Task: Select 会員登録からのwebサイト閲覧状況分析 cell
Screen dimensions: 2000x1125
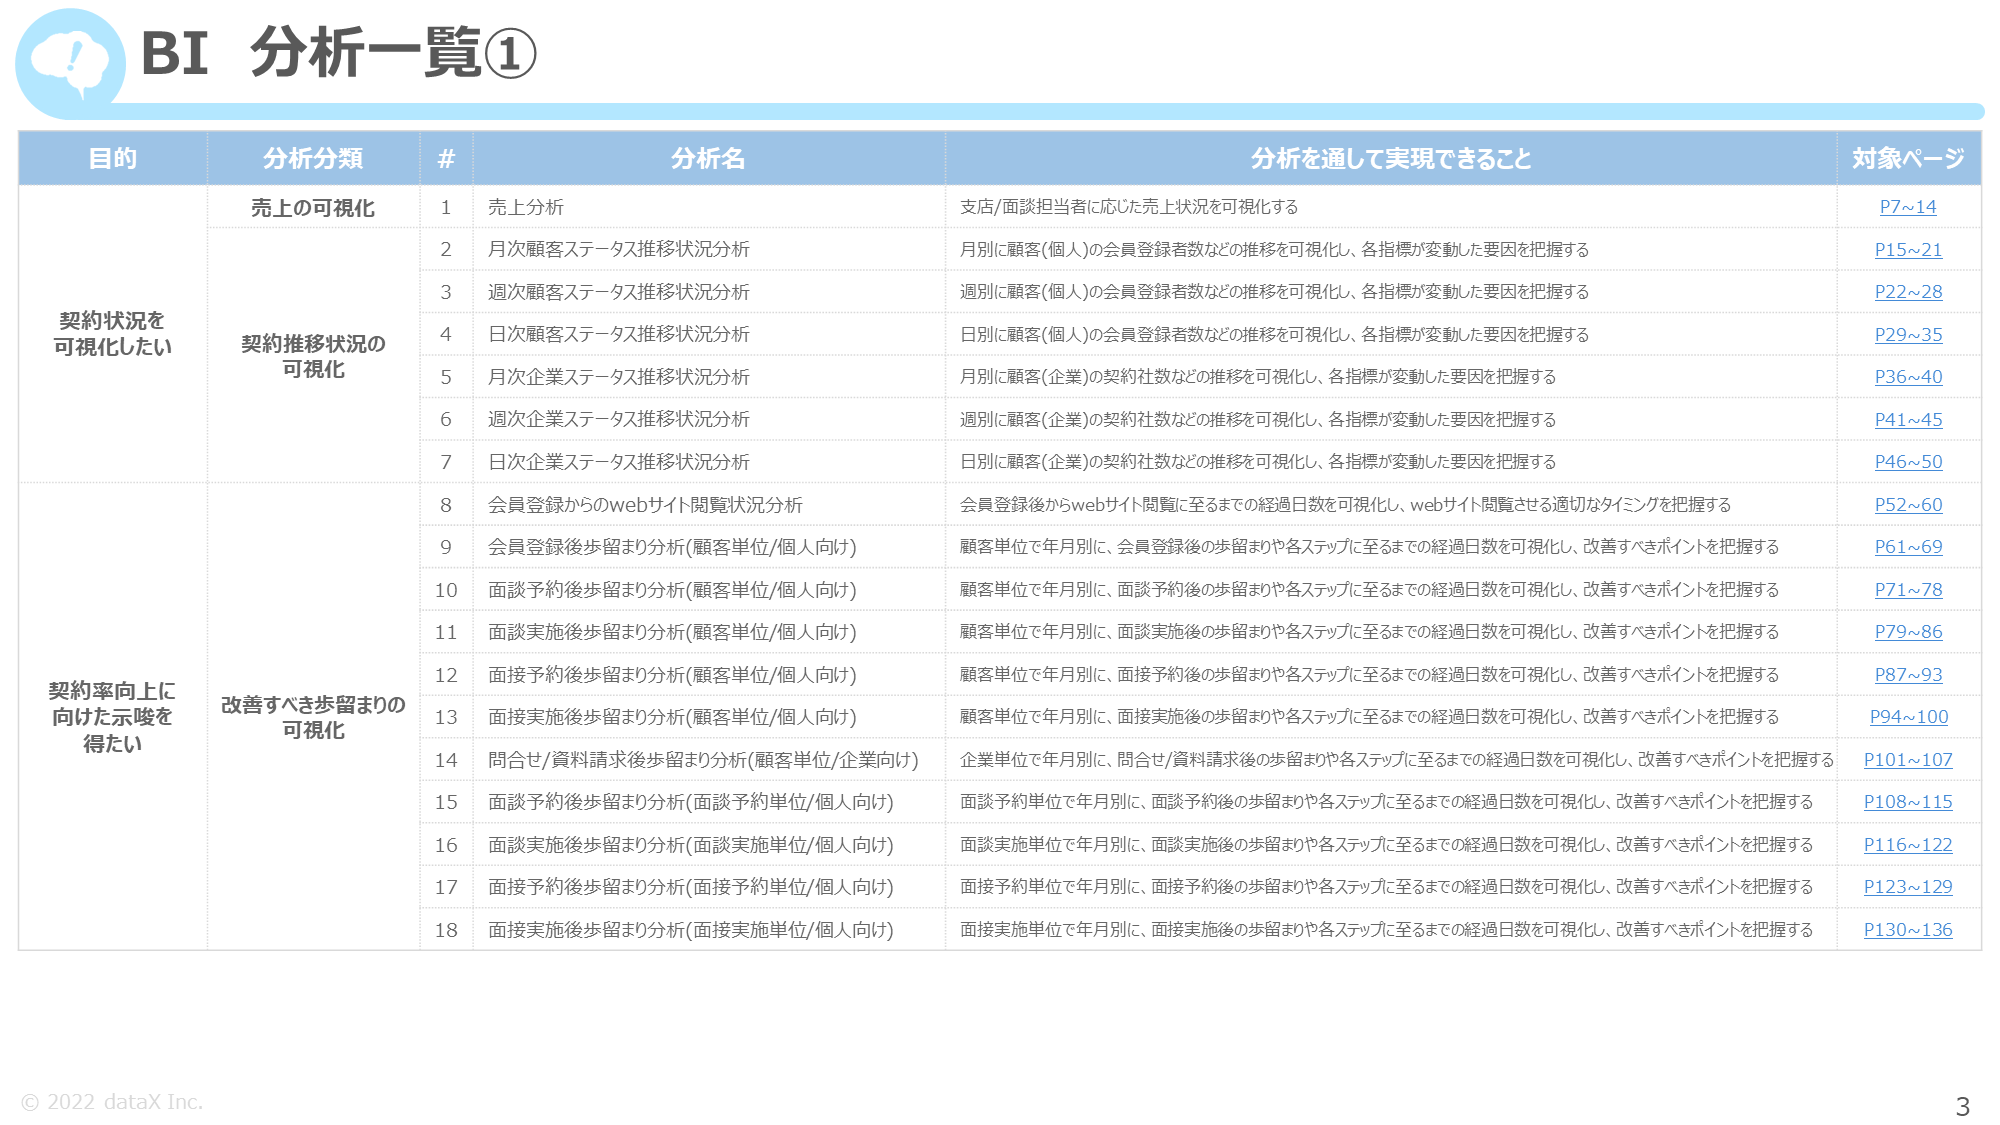Action: [708, 505]
